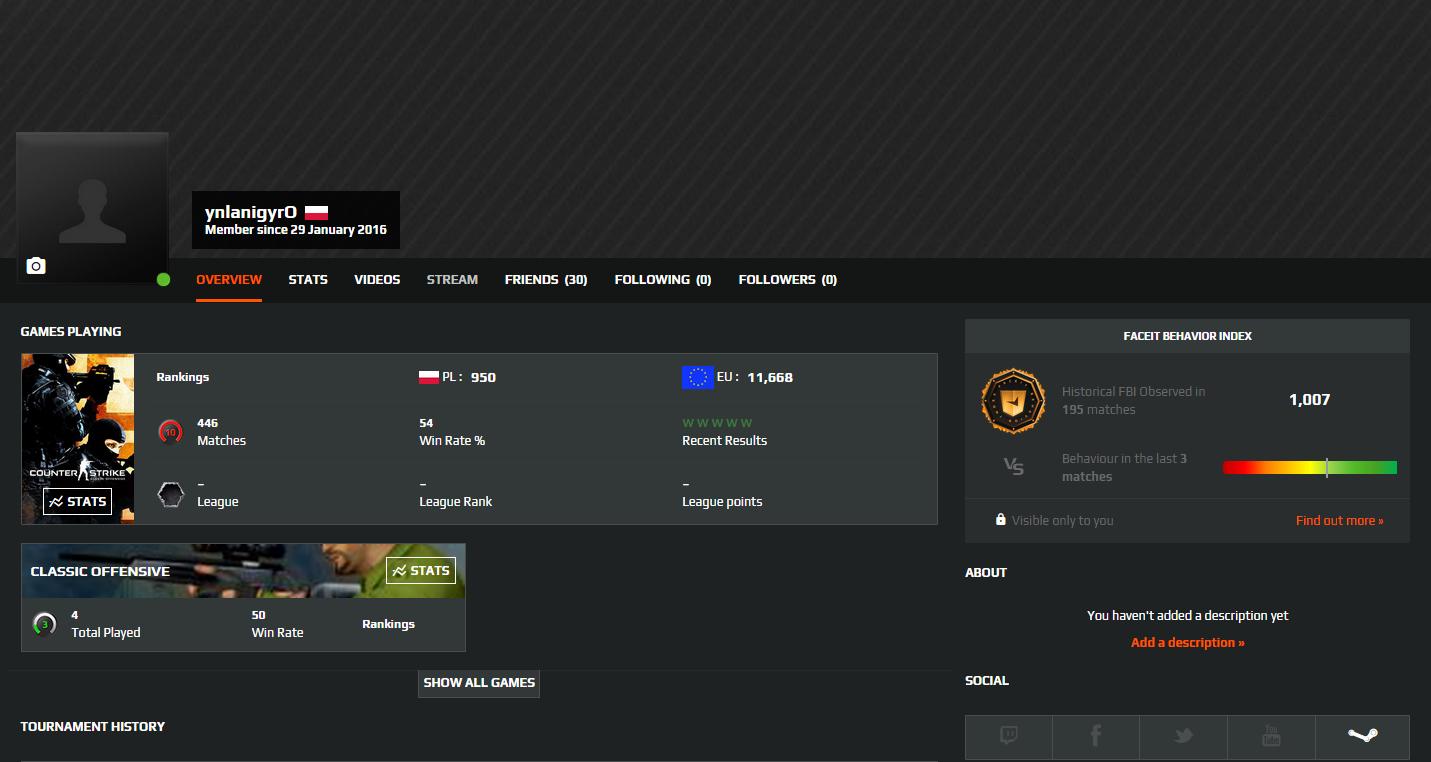Open the YouTube social link icon

[x=1271, y=737]
